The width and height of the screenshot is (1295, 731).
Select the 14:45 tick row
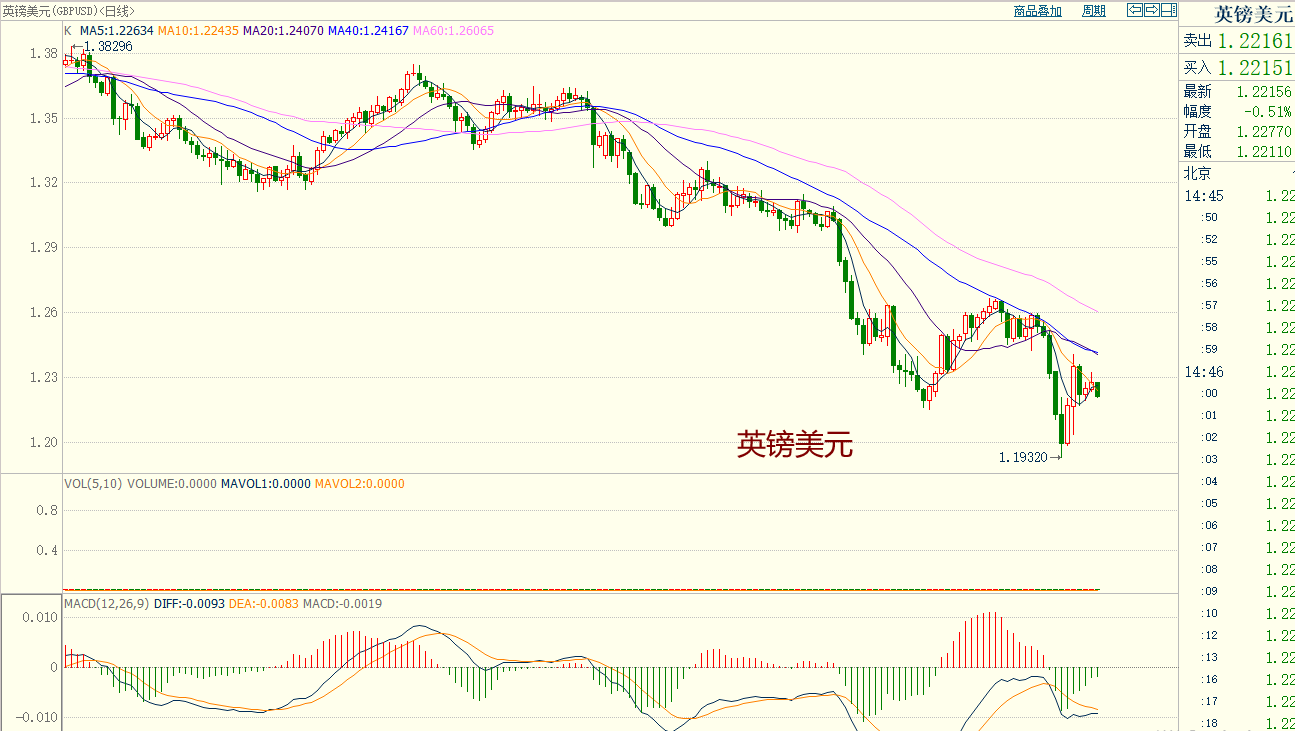(x=1238, y=195)
